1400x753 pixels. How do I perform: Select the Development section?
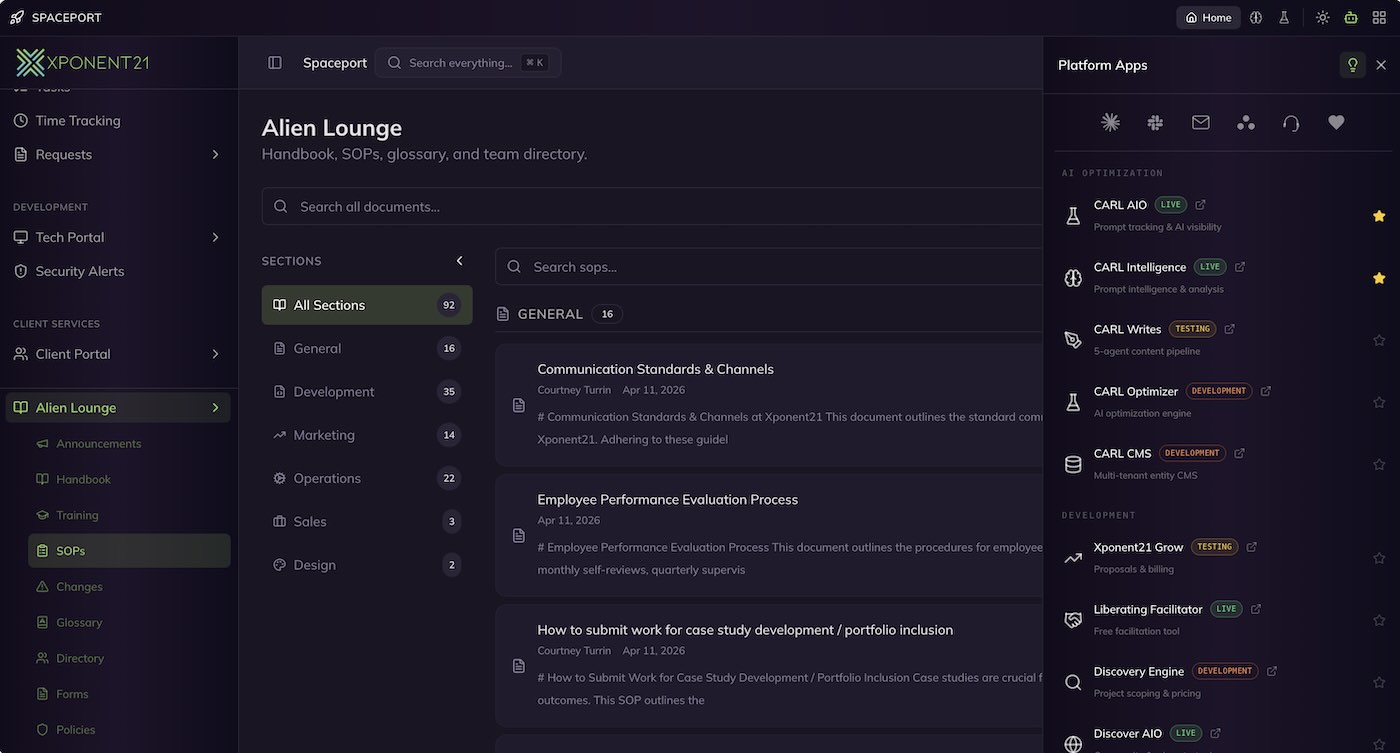coord(367,392)
